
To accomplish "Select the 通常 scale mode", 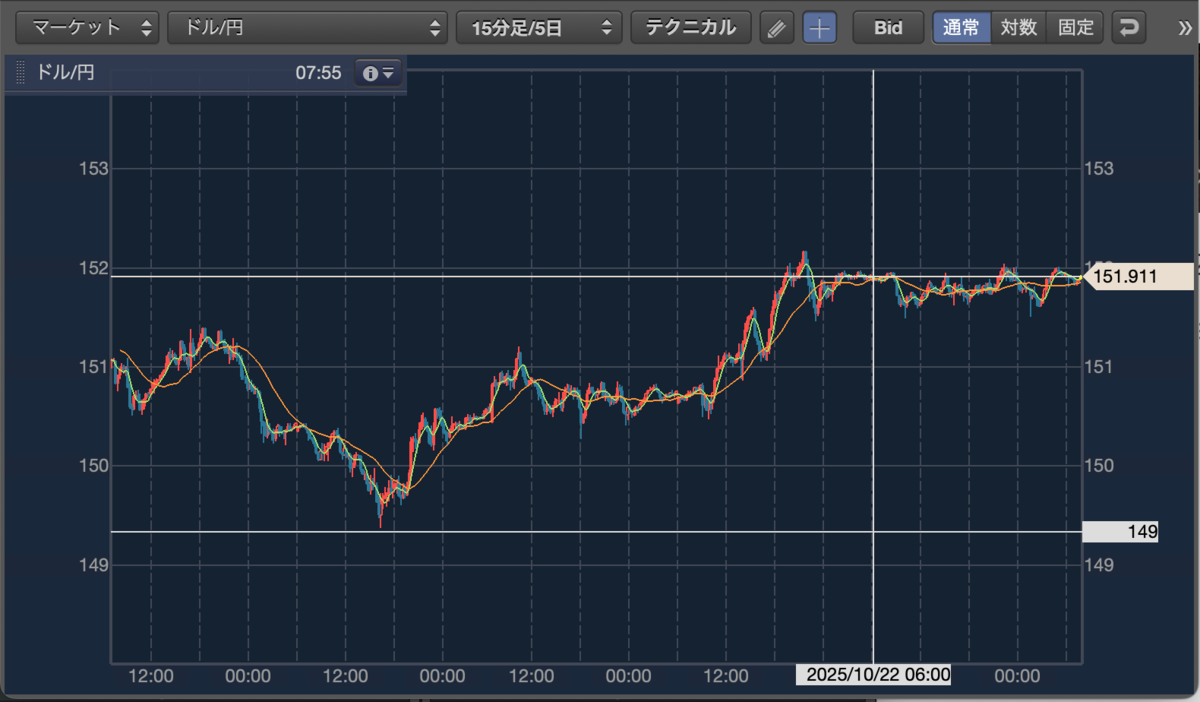I will tap(962, 28).
